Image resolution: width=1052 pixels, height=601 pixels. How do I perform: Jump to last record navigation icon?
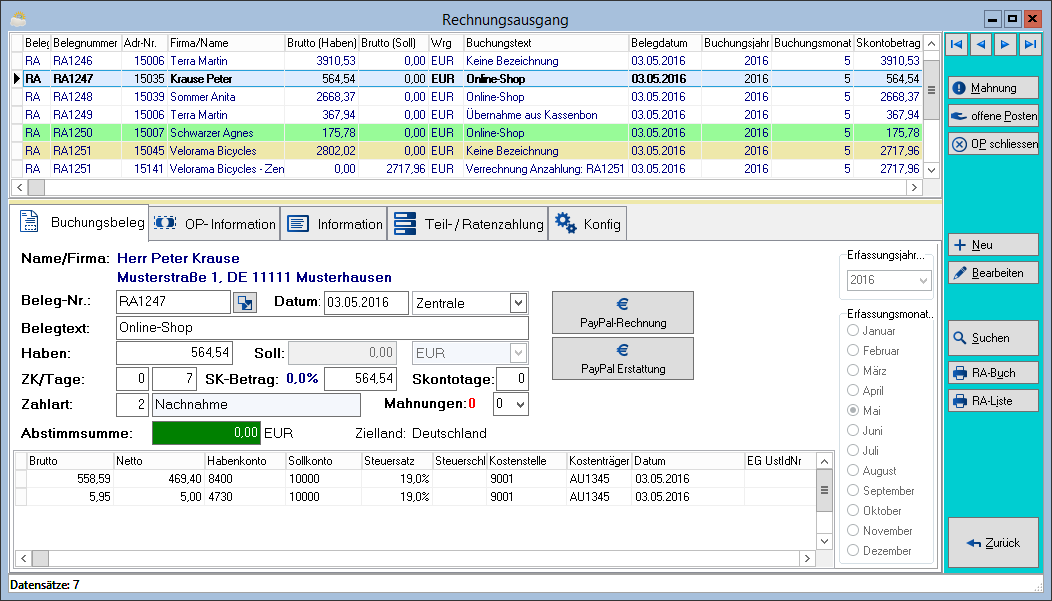(x=1029, y=44)
